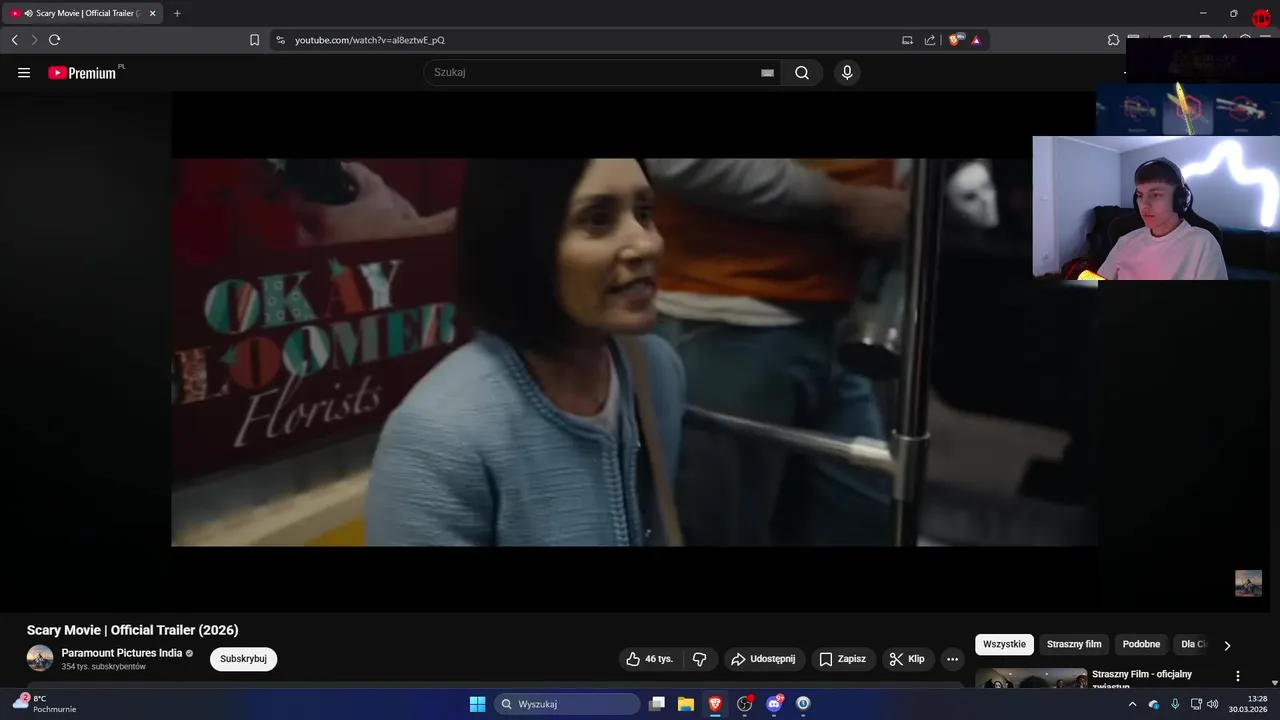Click the 354 tys. subskrybentów text
This screenshot has width=1280, height=720.
click(x=104, y=667)
